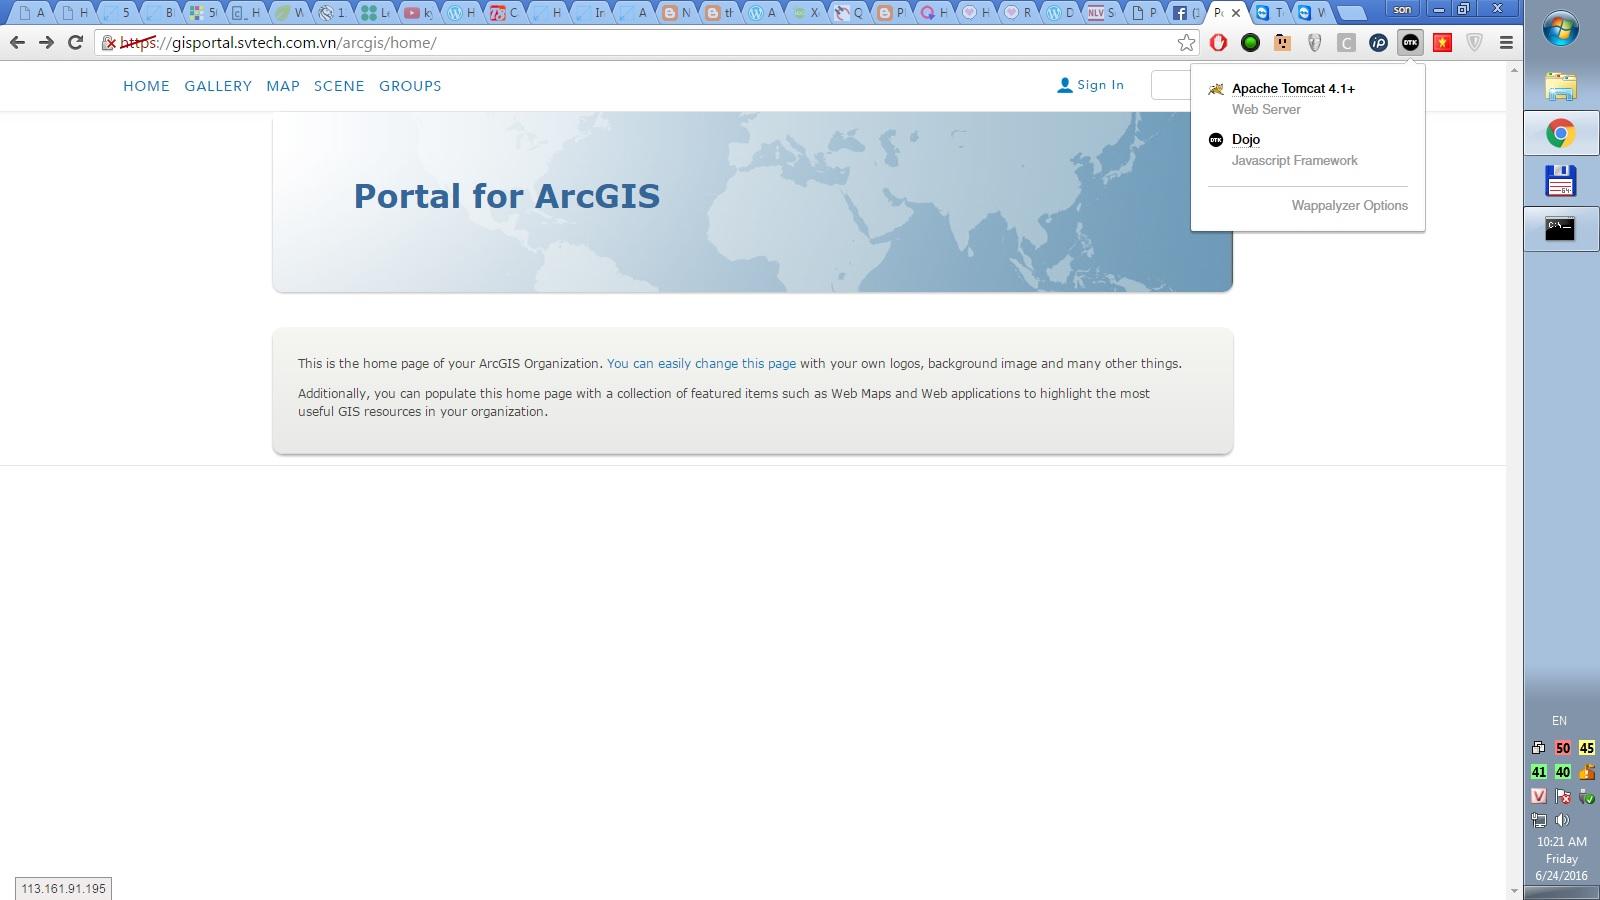Open the Chrome hamburger menu
This screenshot has width=1600, height=900.
(1506, 42)
